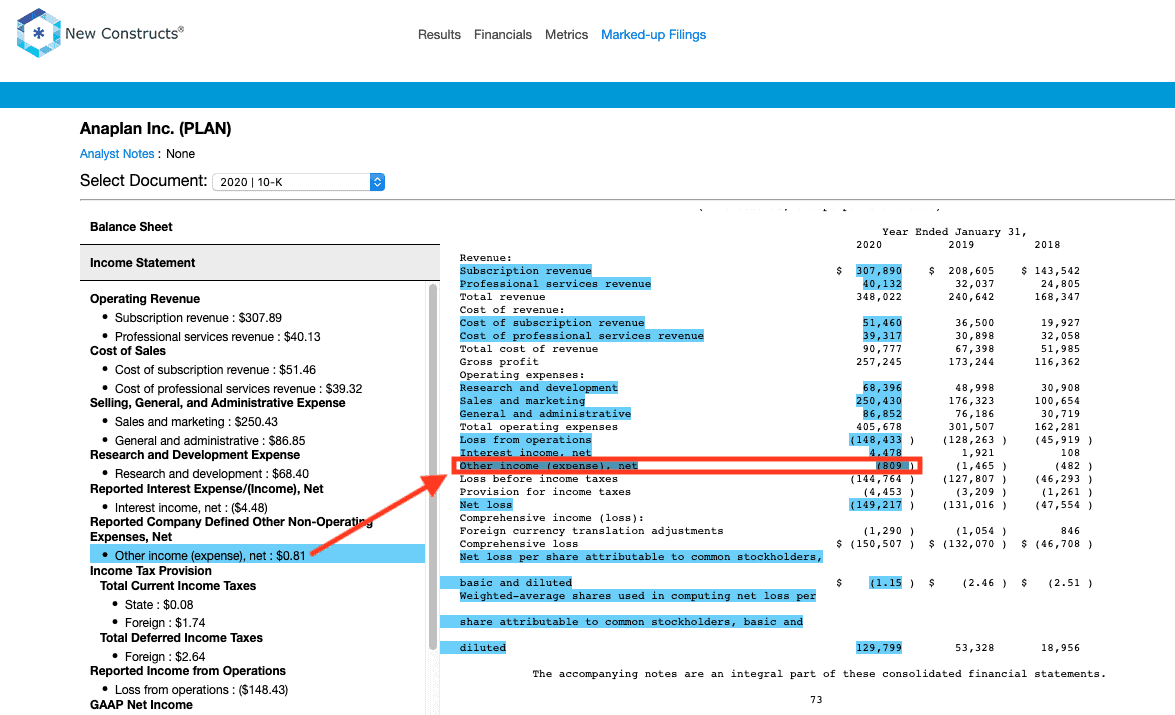Screen dimensions: 1175x715
Task: Click 'Net loss per share attributable' line
Action: click(x=641, y=557)
